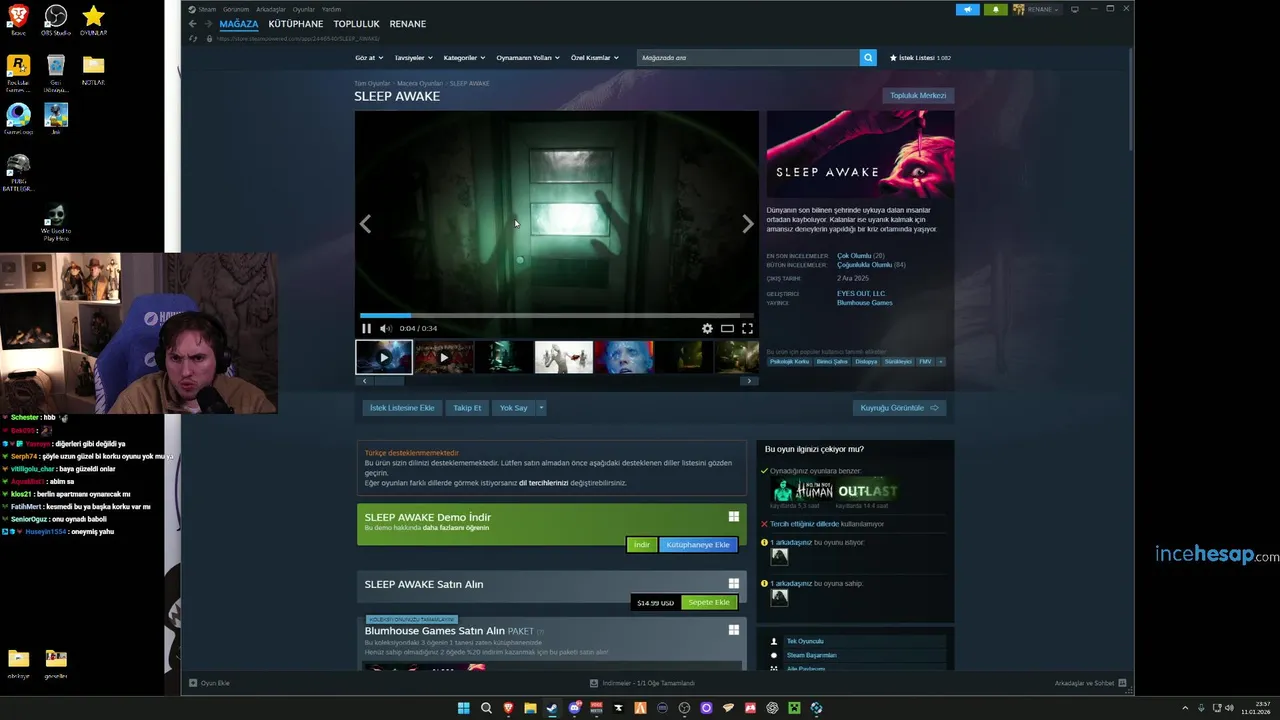Add tag with the plus button
The image size is (1280, 720).
click(x=940, y=361)
